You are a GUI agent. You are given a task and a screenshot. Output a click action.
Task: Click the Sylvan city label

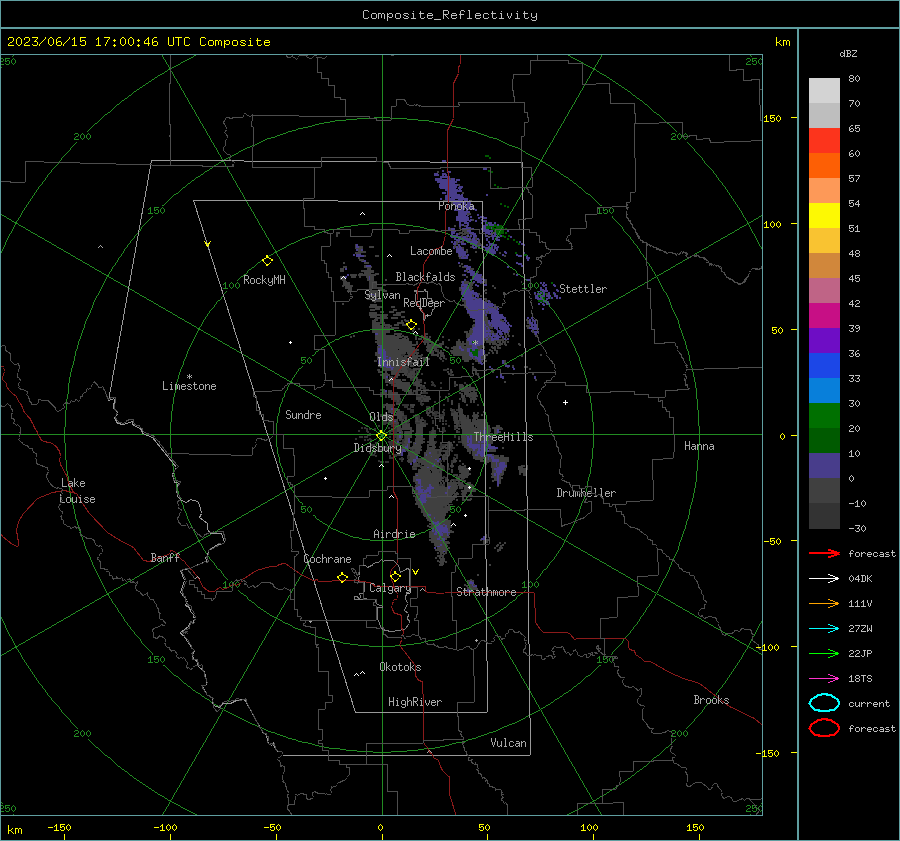382,295
